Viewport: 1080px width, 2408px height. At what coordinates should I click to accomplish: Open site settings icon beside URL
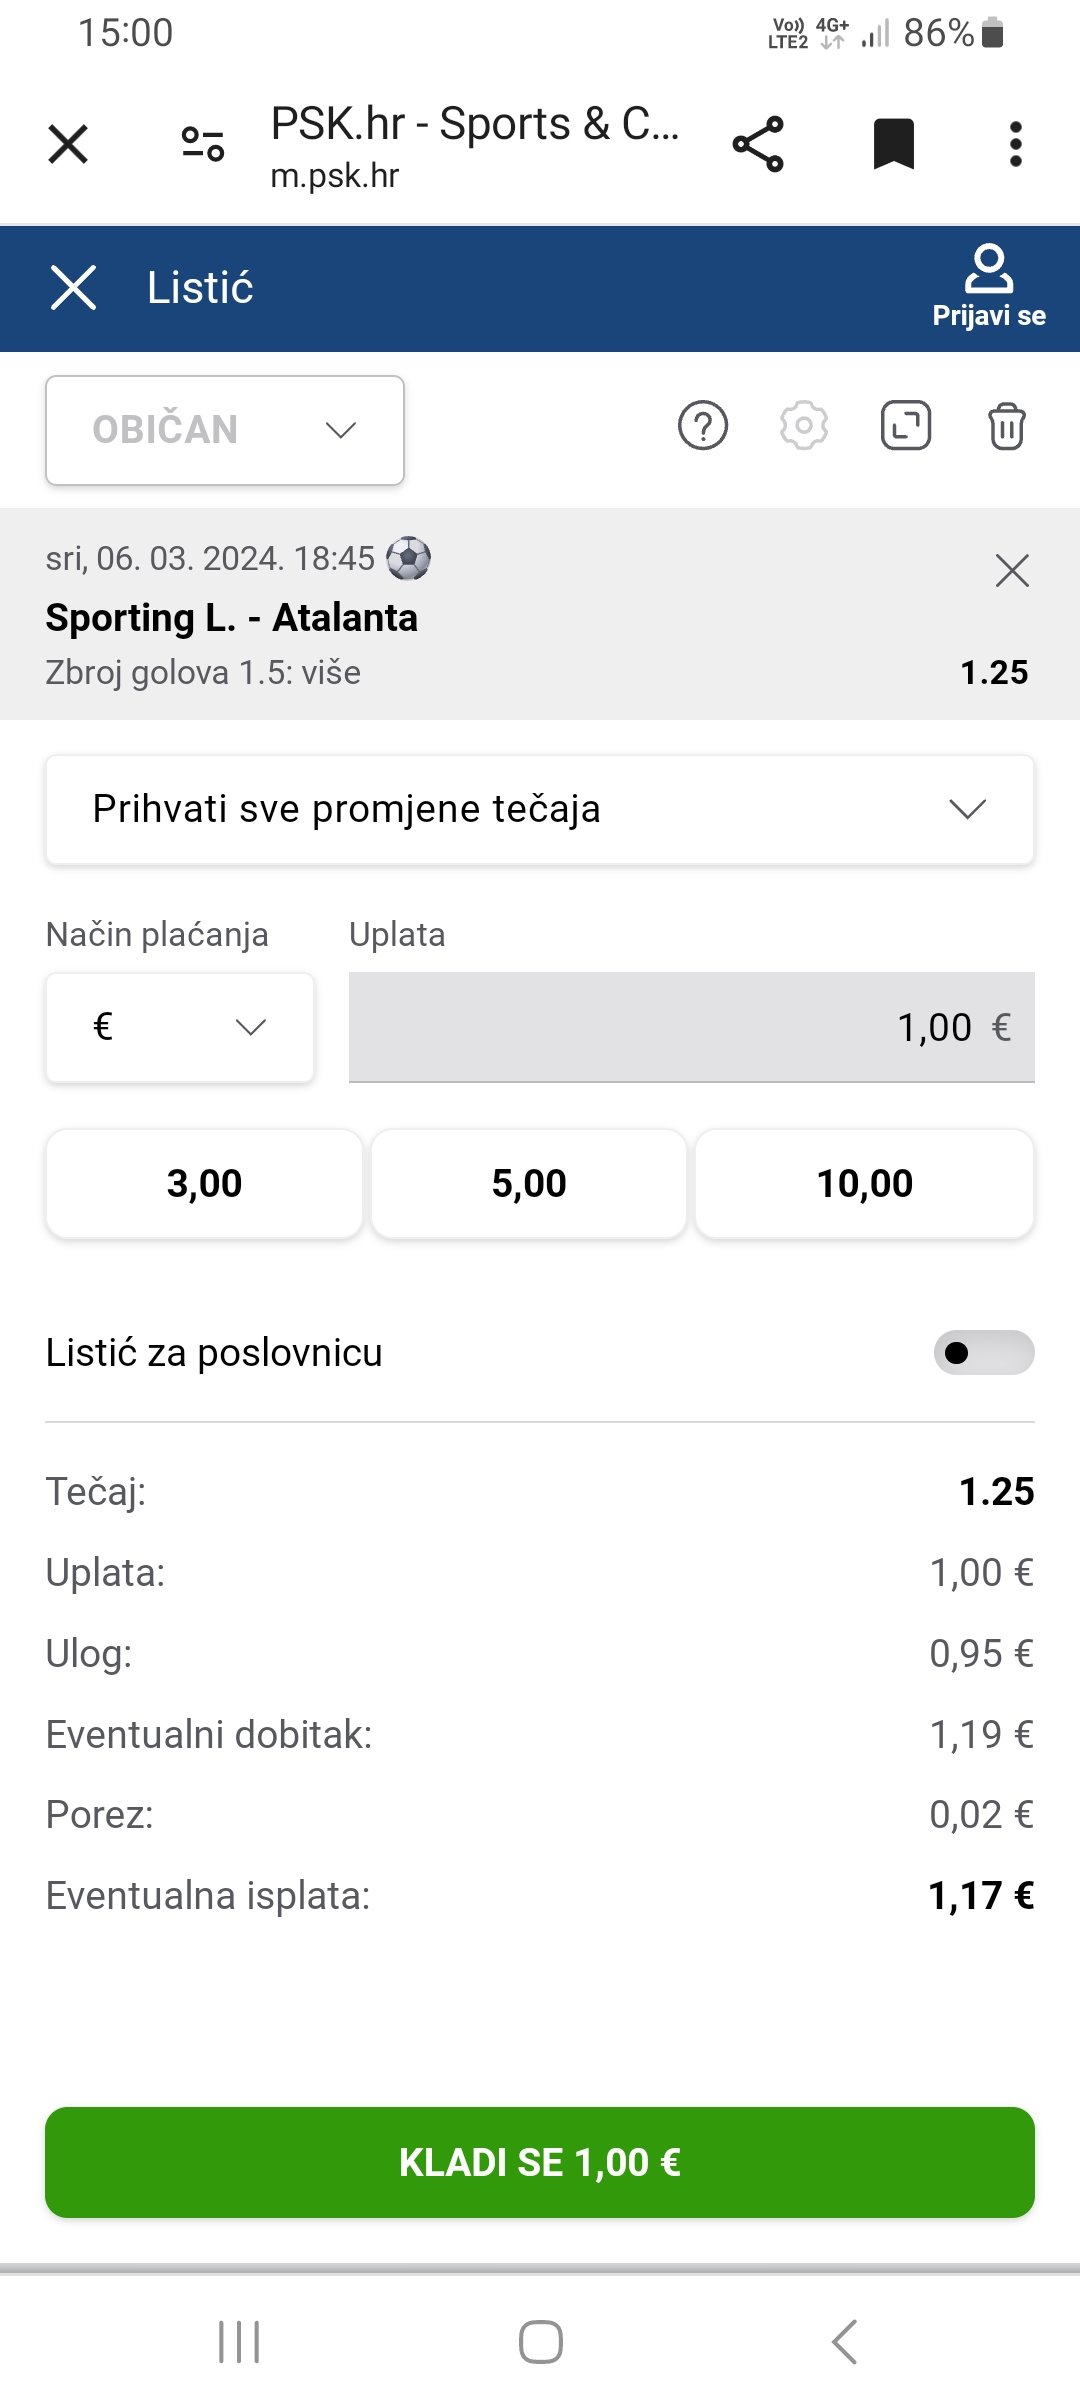coord(203,145)
